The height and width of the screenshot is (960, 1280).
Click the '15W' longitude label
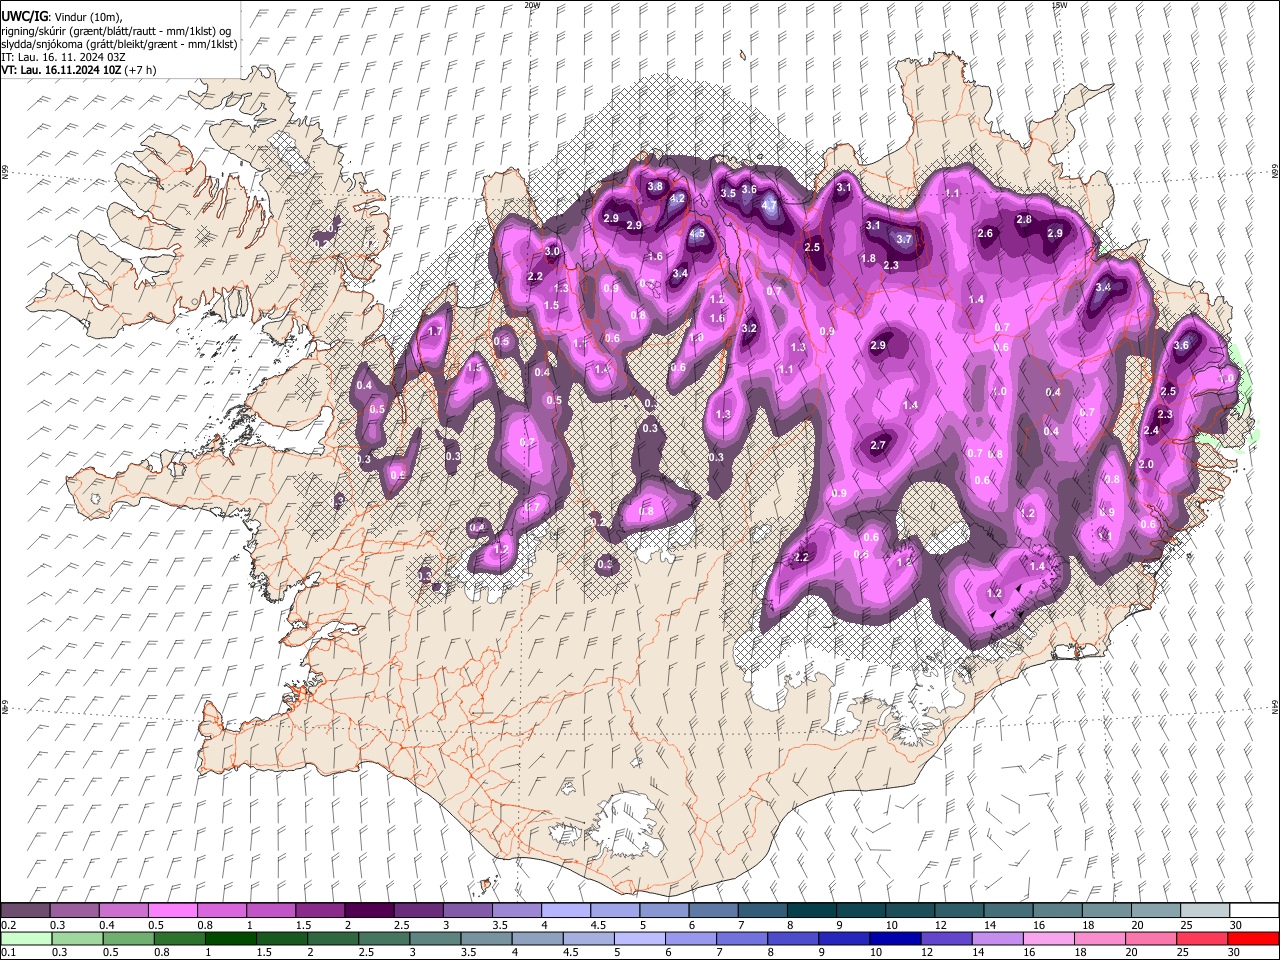[1059, 5]
